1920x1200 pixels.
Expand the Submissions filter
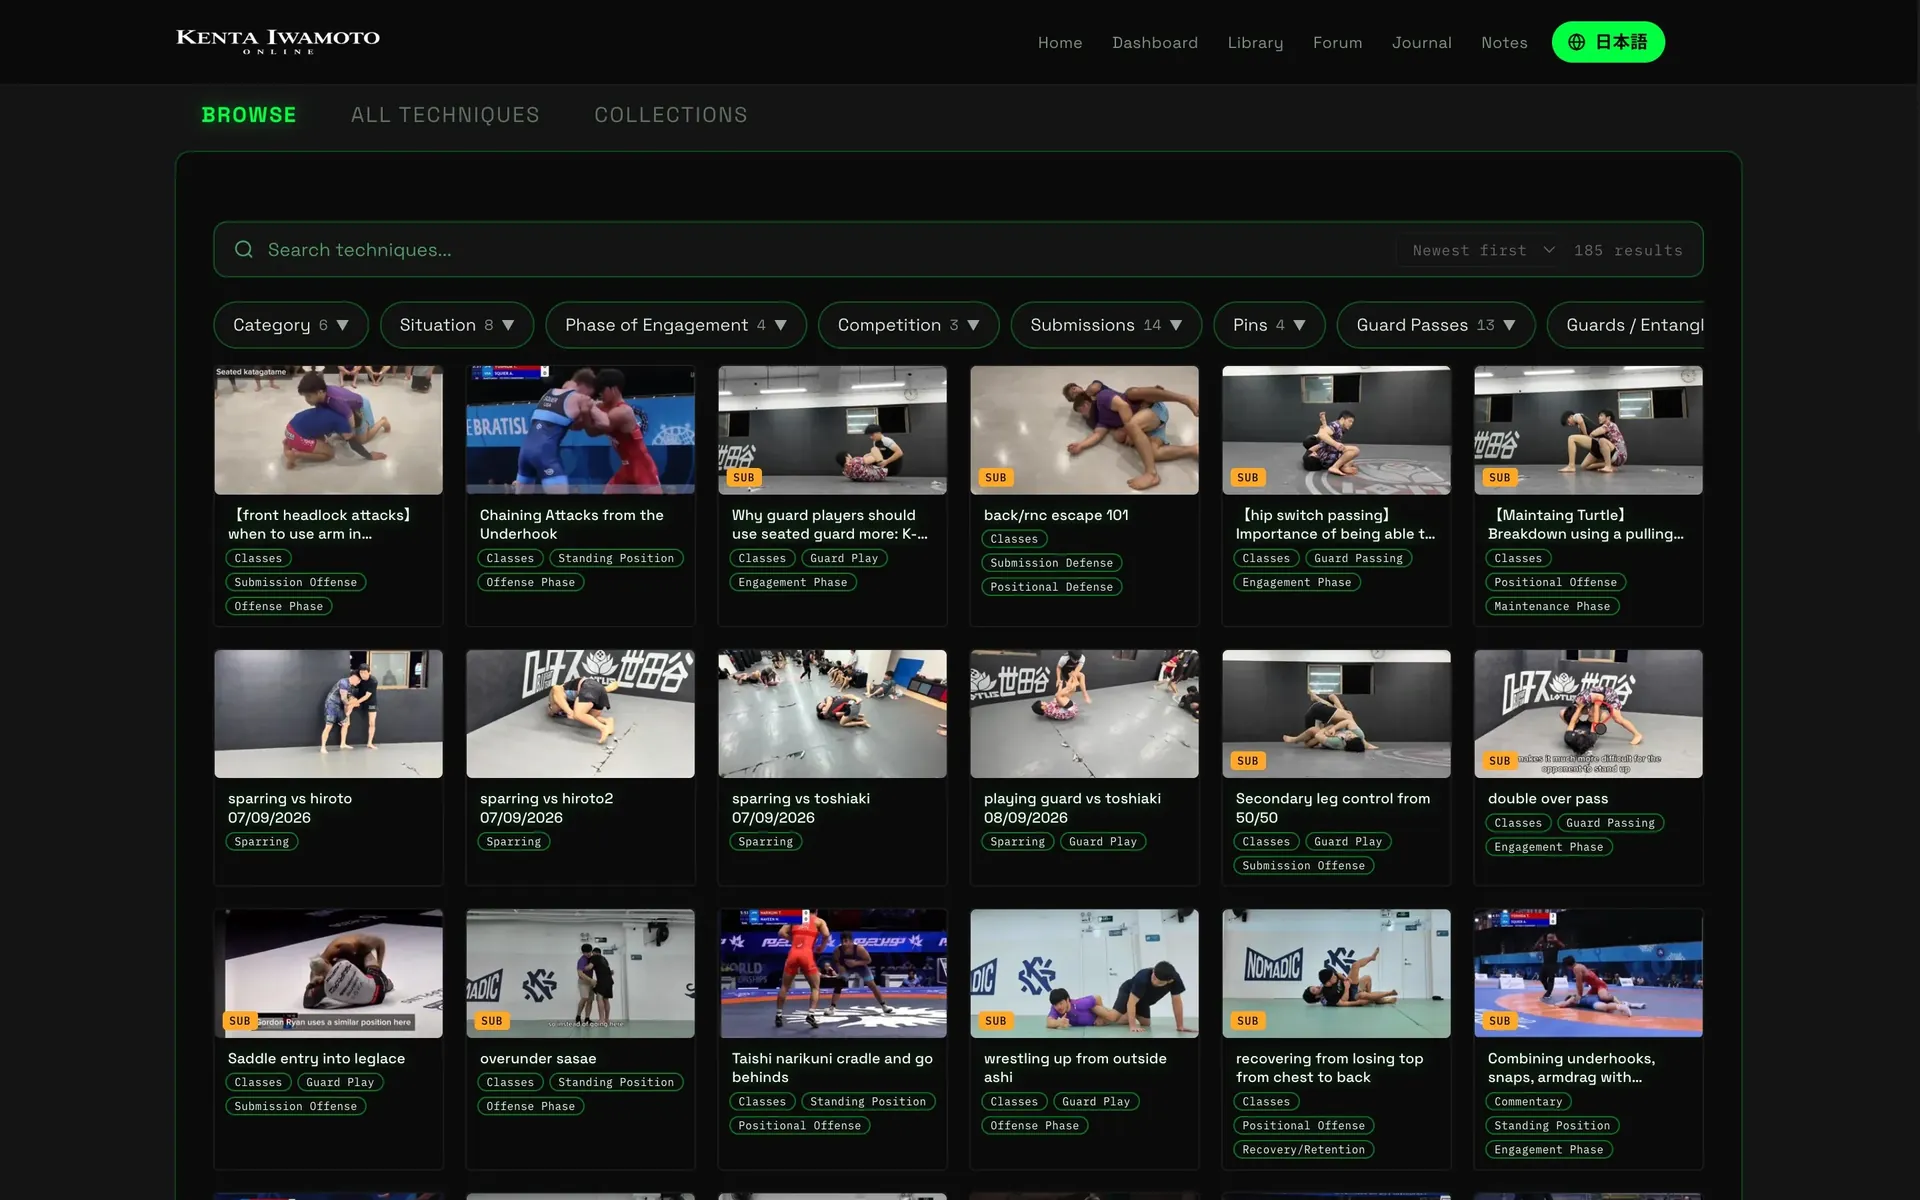(1106, 325)
